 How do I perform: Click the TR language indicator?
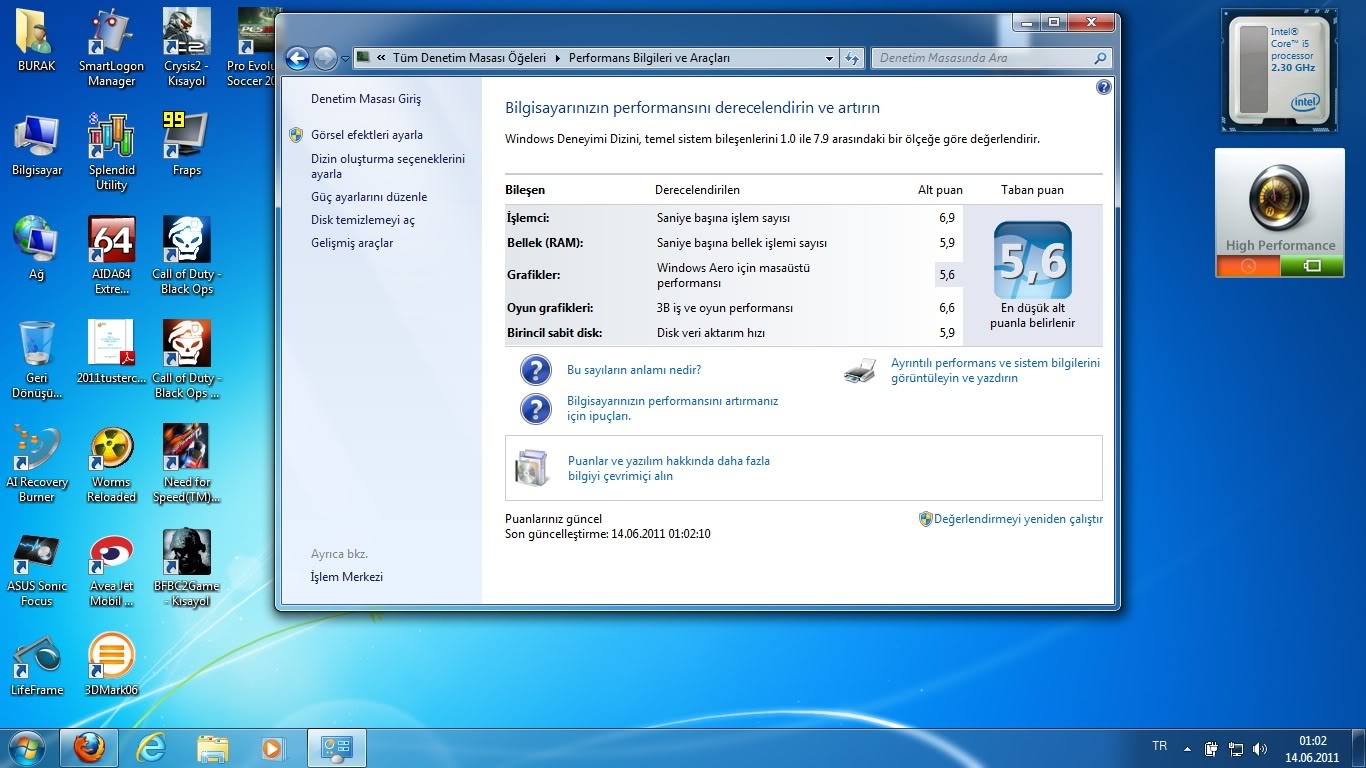coord(1160,746)
